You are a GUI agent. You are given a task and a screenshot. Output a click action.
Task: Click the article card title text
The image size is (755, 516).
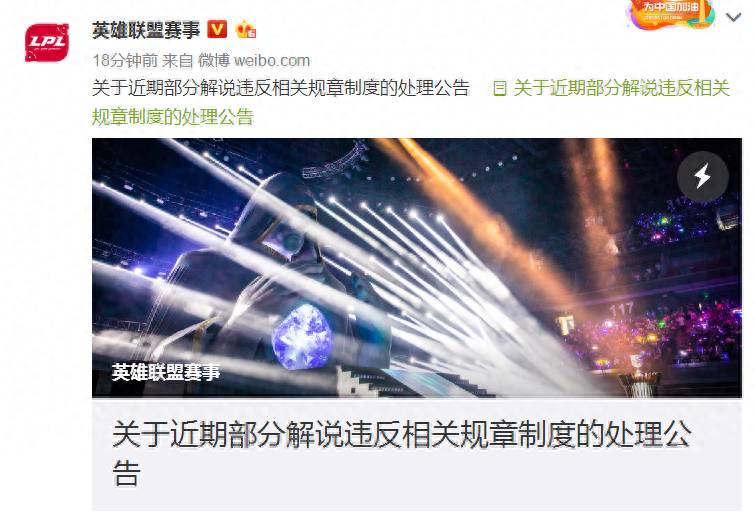point(402,452)
